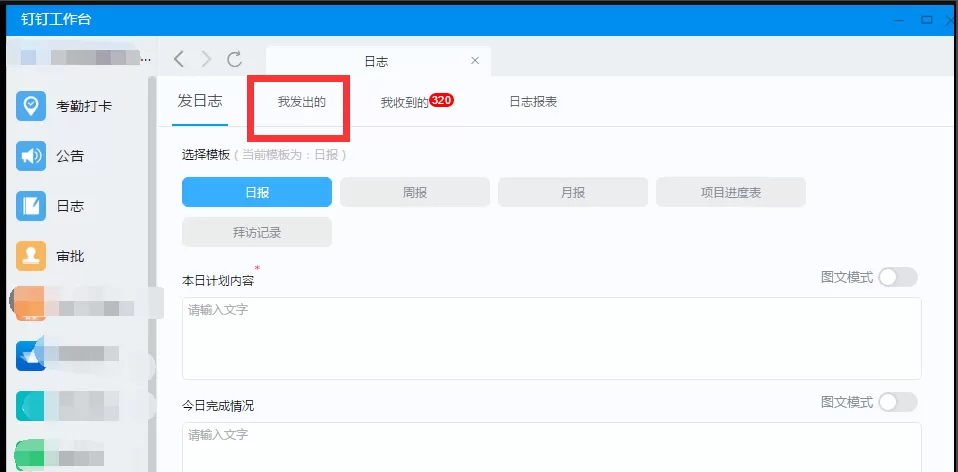Choose the 项目进度表 template

731,192
